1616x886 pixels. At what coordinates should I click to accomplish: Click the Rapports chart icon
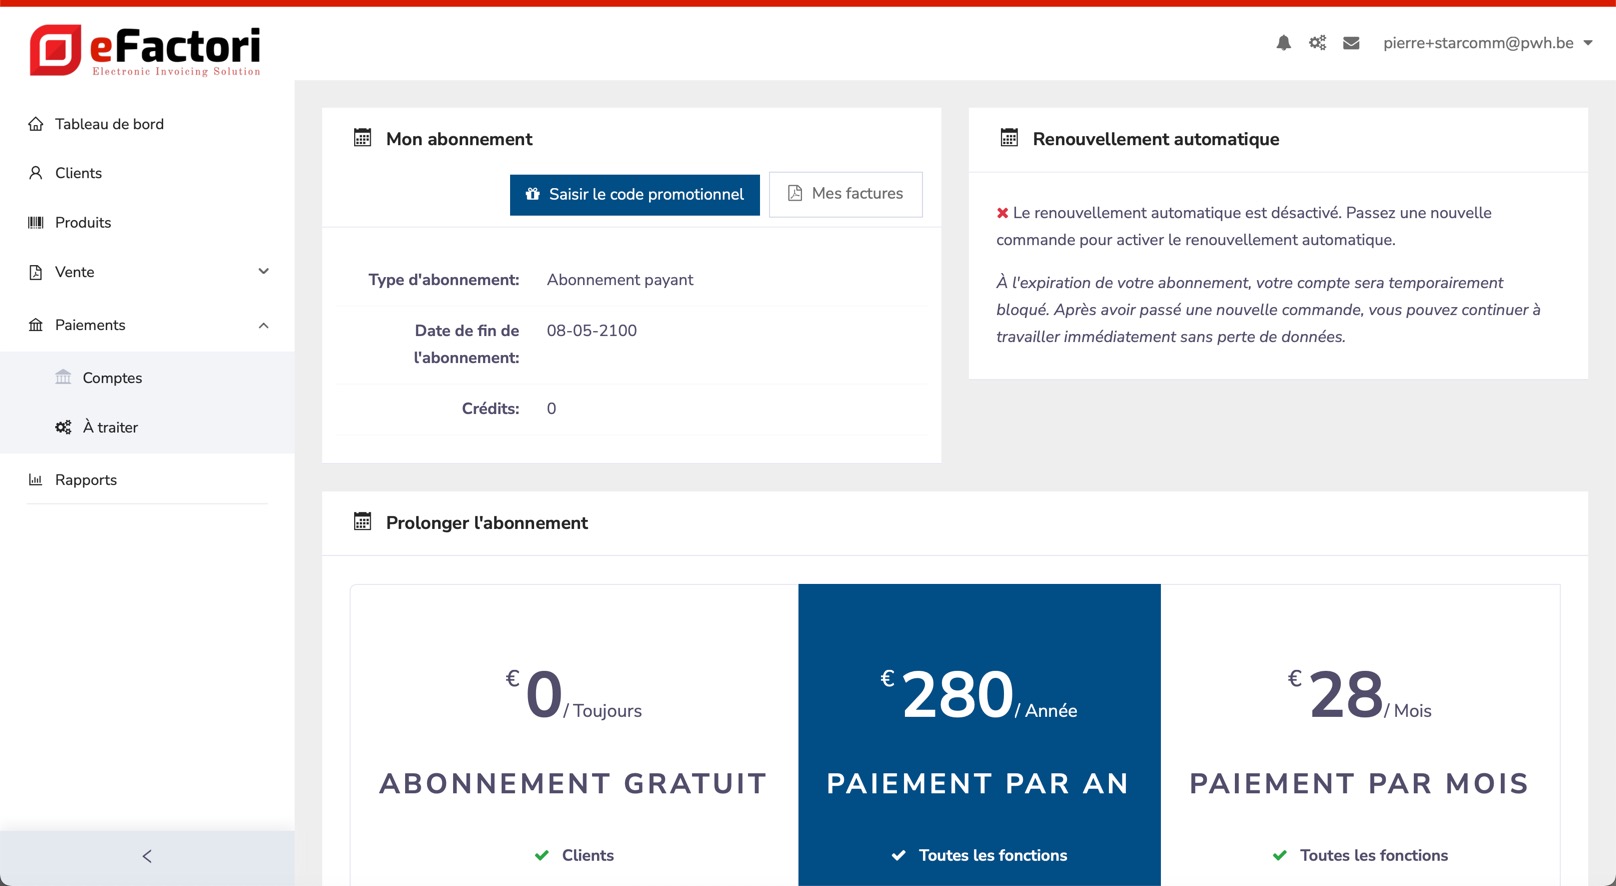tap(36, 480)
